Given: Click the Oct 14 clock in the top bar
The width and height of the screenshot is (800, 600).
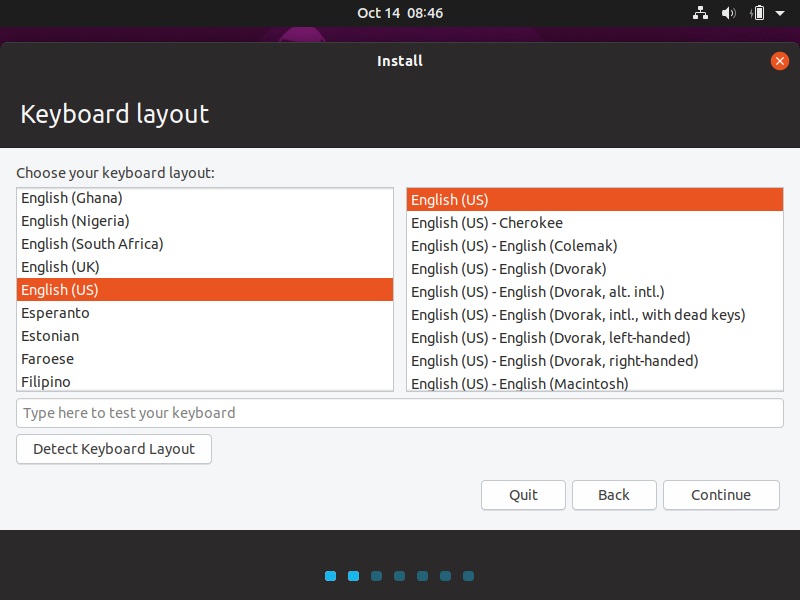Looking at the screenshot, I should [x=398, y=13].
